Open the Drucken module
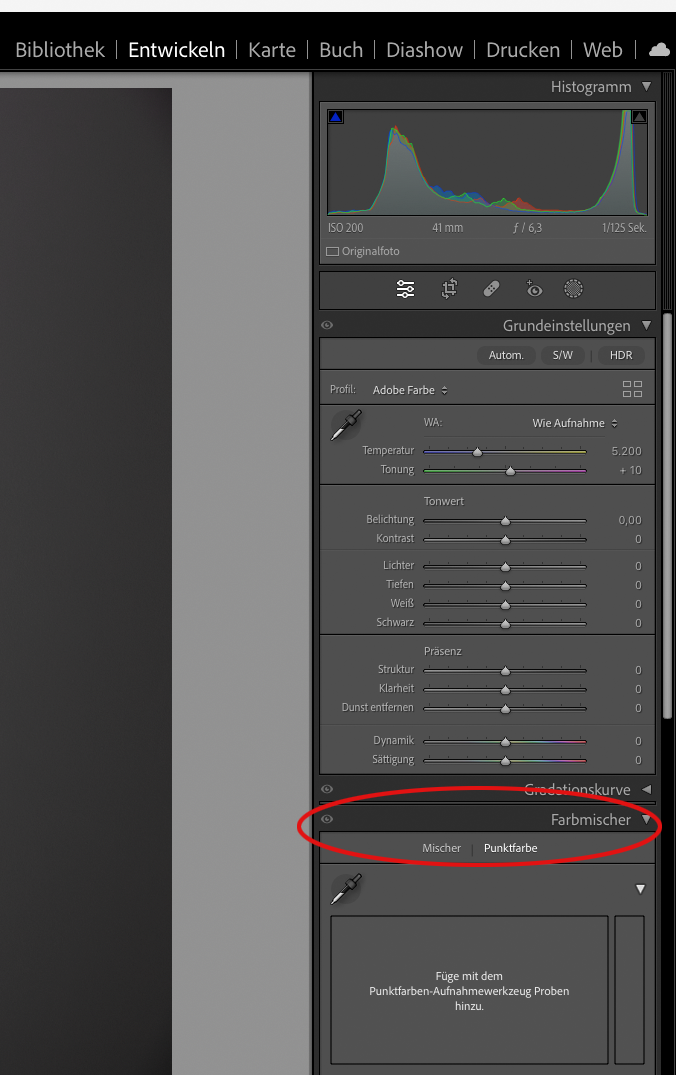Image resolution: width=676 pixels, height=1075 pixels. point(523,50)
